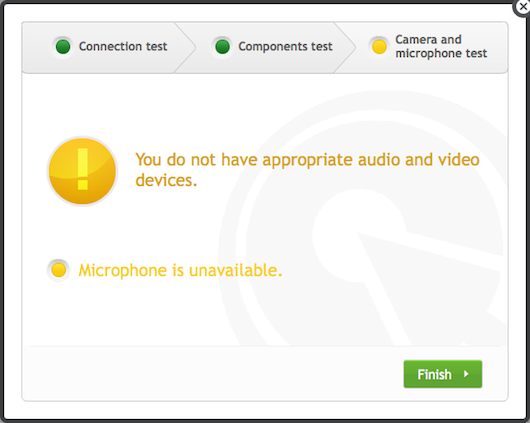This screenshot has height=423, width=530.
Task: Click the audio and video devices warning text
Action: [307, 170]
